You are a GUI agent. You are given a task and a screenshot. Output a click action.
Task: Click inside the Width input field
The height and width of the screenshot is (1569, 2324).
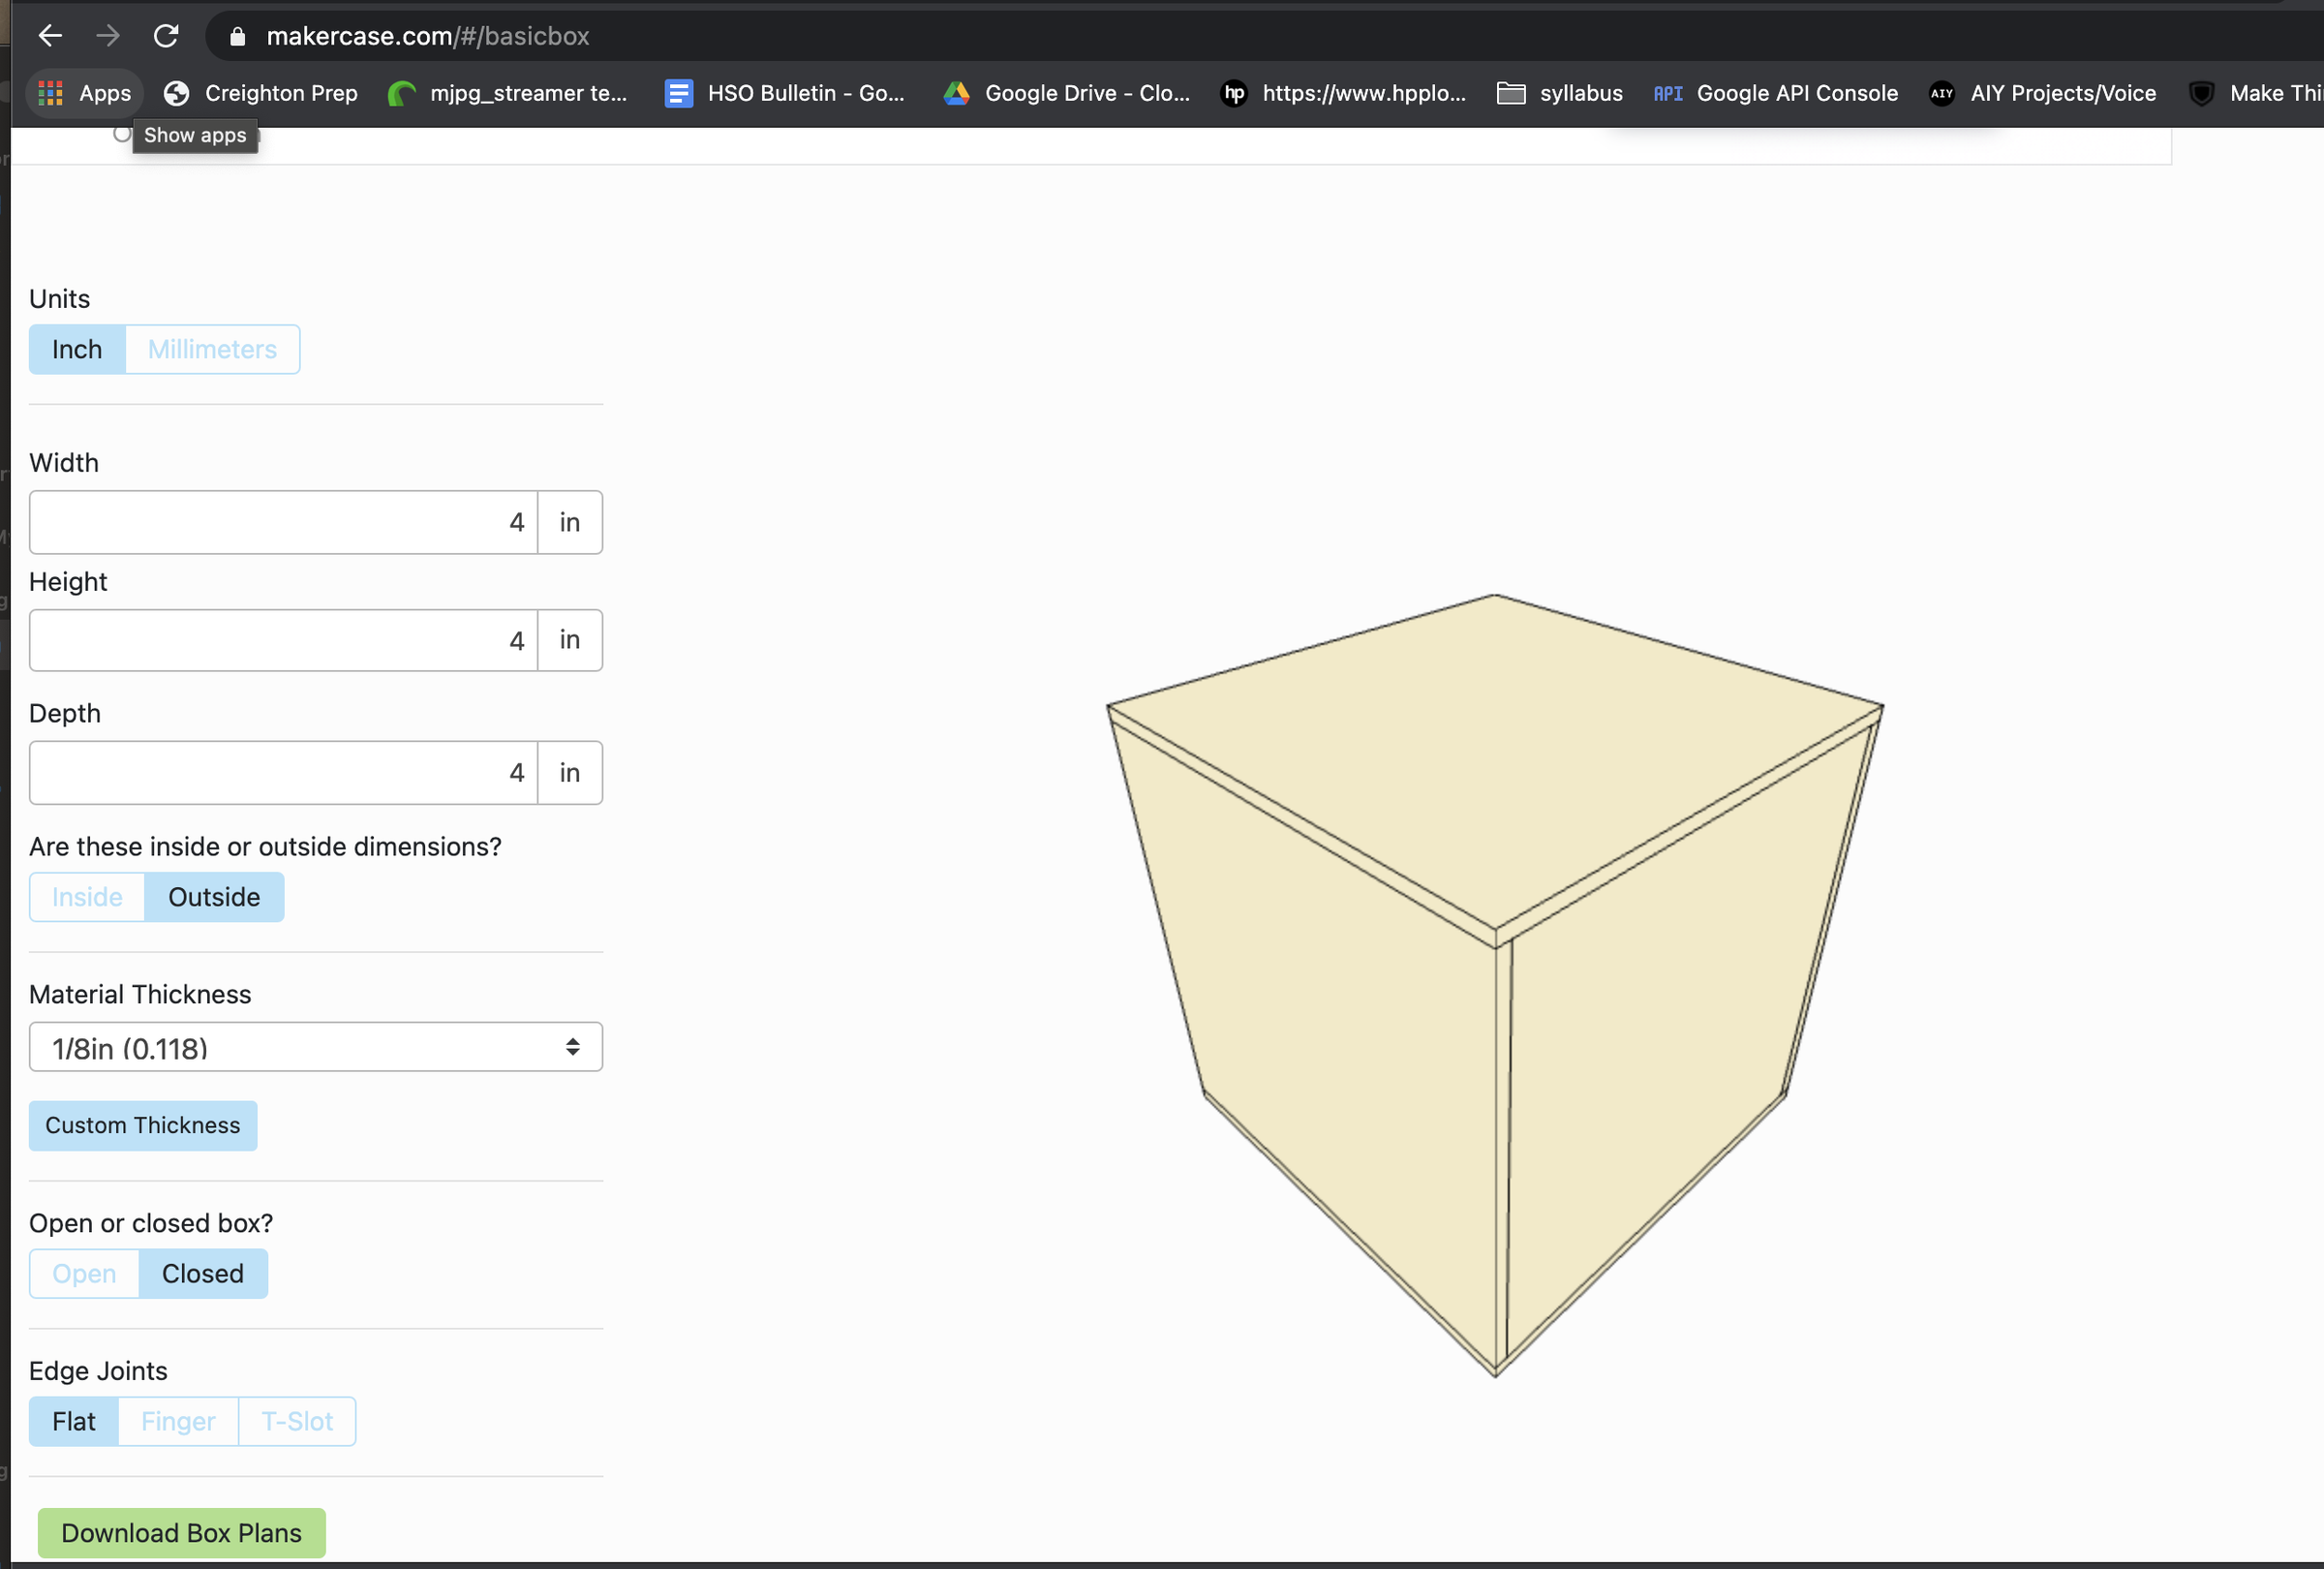click(283, 522)
